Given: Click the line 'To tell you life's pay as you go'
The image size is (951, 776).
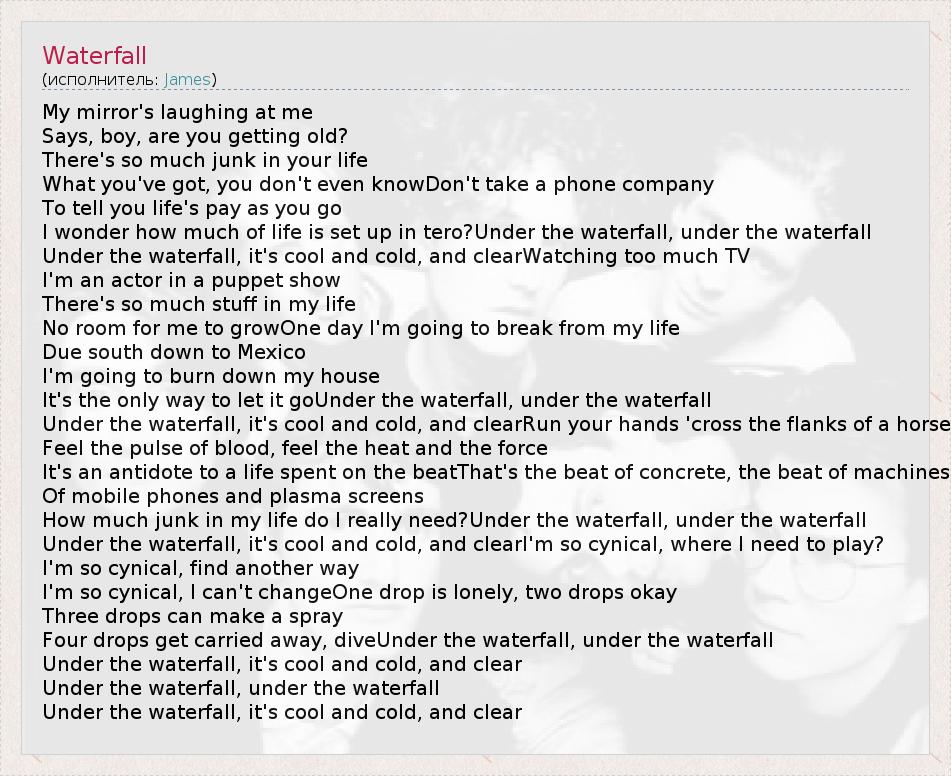Looking at the screenshot, I should 192,208.
